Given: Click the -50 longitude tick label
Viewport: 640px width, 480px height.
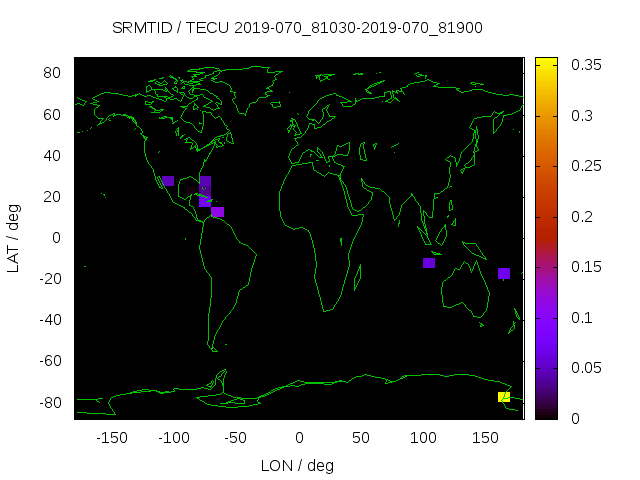Looking at the screenshot, I should [236, 438].
